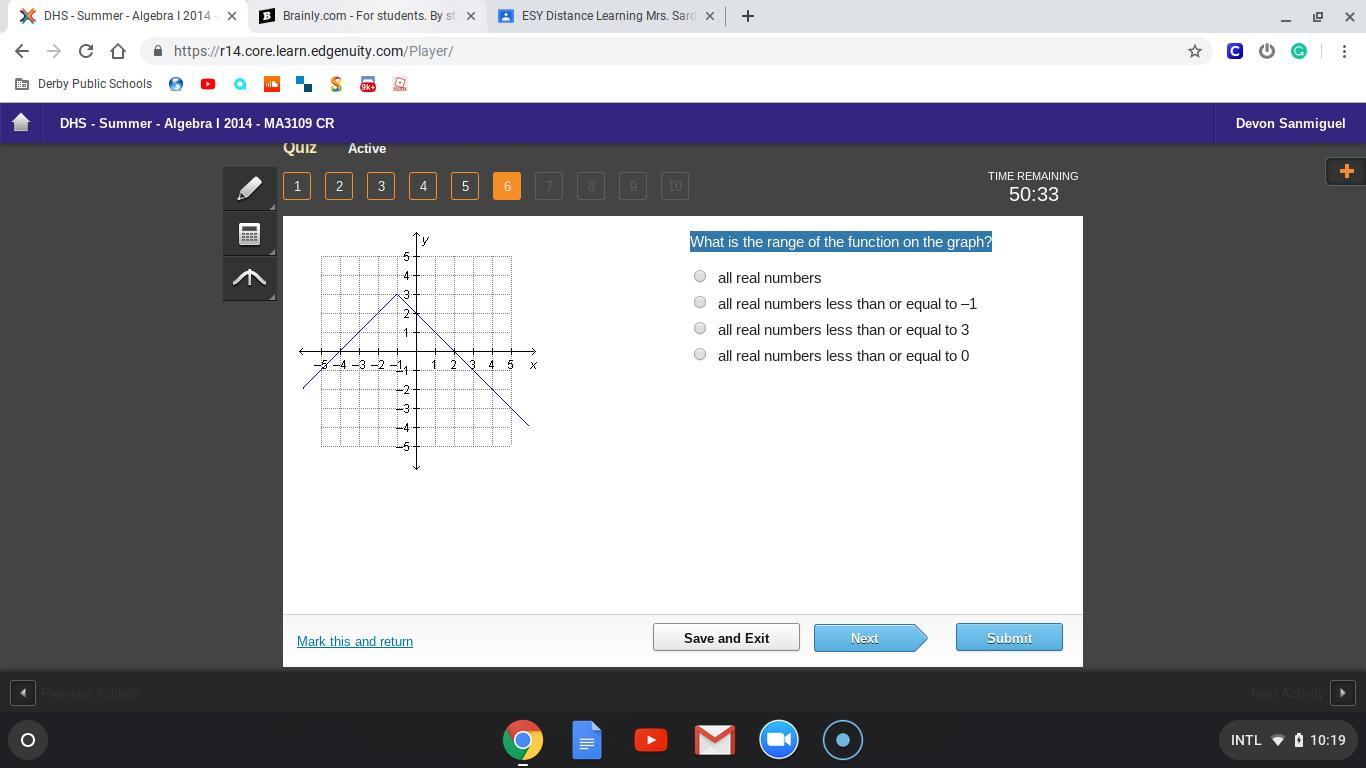The image size is (1366, 768).
Task: Reload the current page
Action: click(86, 51)
